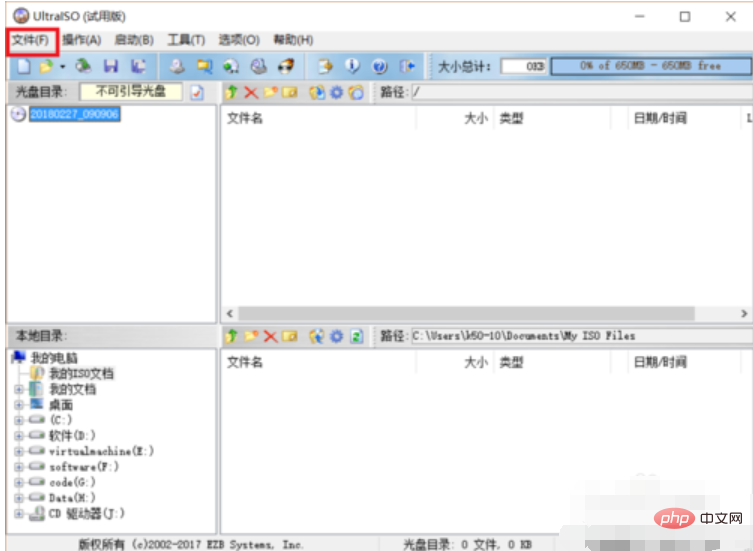Open an image file via the folder icon
The width and height of the screenshot is (753, 551).
pos(47,66)
